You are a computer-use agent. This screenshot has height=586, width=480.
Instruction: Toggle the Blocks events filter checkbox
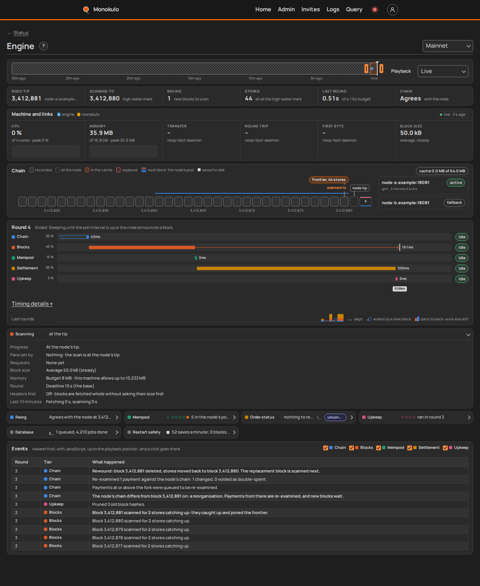click(351, 448)
